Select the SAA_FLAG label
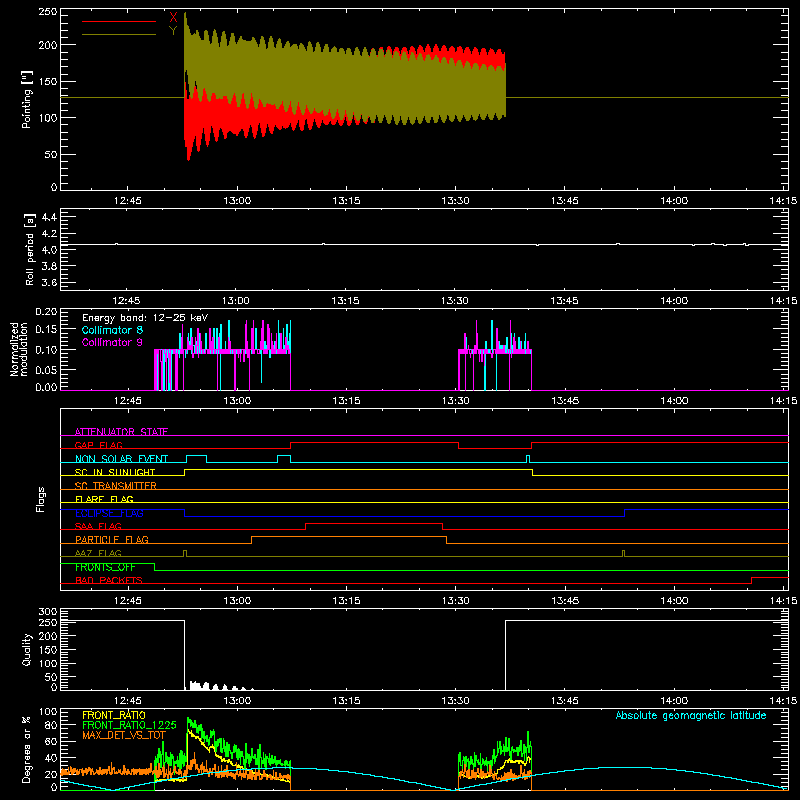The width and height of the screenshot is (800, 800). (98, 526)
